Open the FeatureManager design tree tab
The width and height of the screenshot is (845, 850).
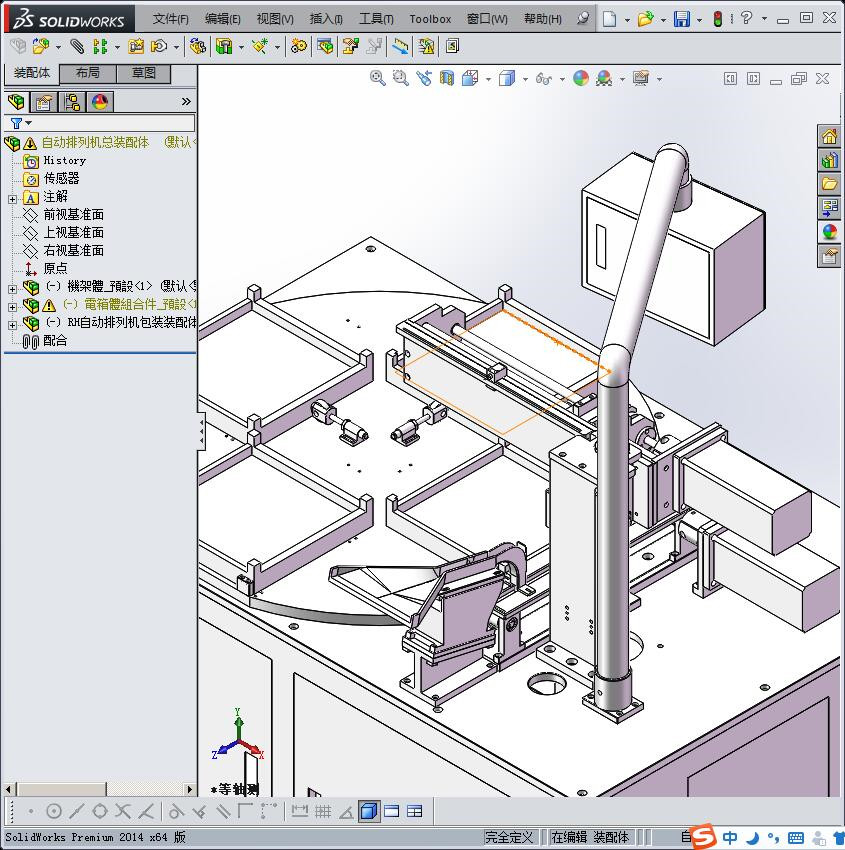[x=15, y=102]
